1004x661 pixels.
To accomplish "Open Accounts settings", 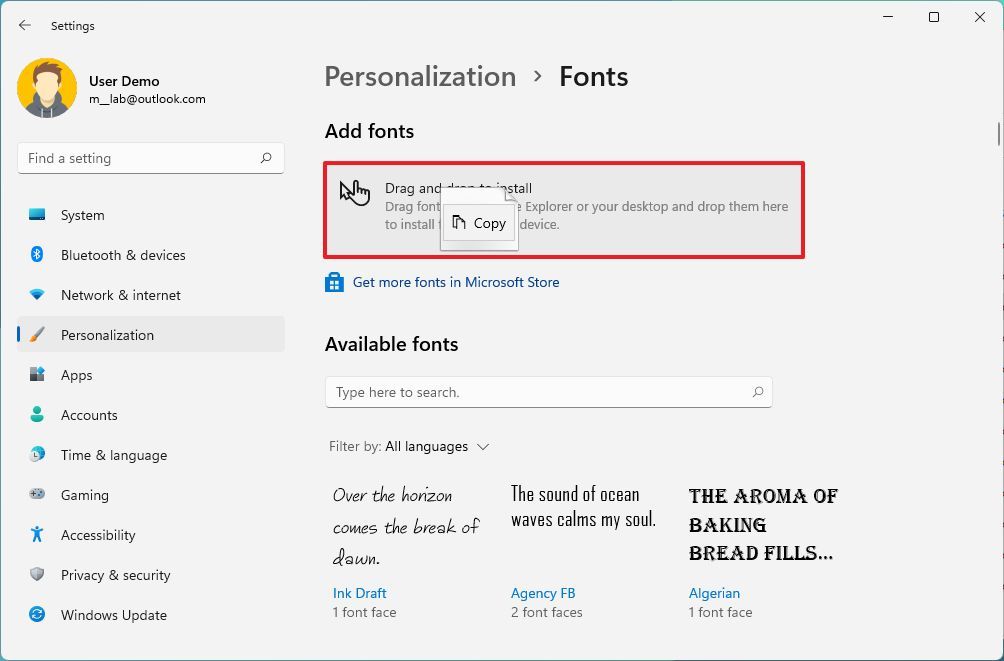I will pyautogui.click(x=89, y=415).
